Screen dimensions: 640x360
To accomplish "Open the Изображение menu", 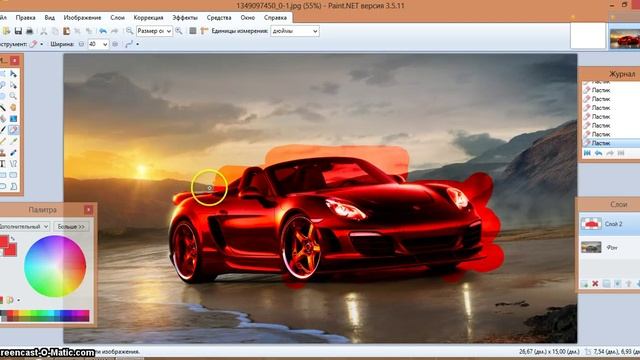I will click(x=82, y=18).
